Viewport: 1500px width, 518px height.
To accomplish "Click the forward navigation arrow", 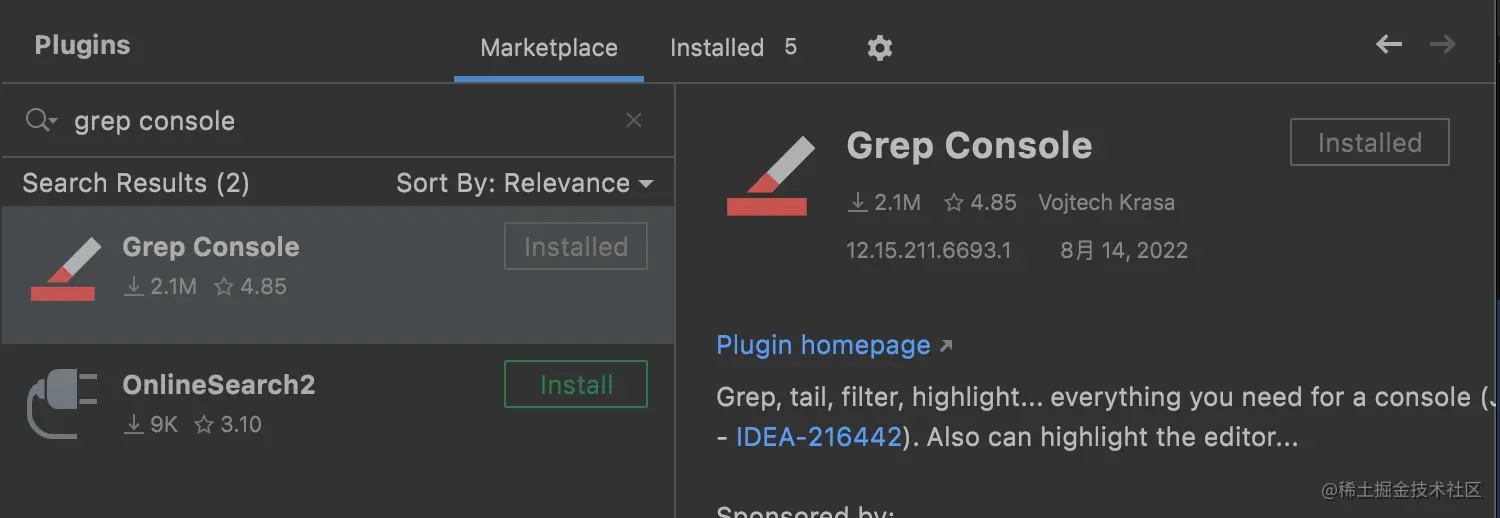I will click(x=1442, y=44).
